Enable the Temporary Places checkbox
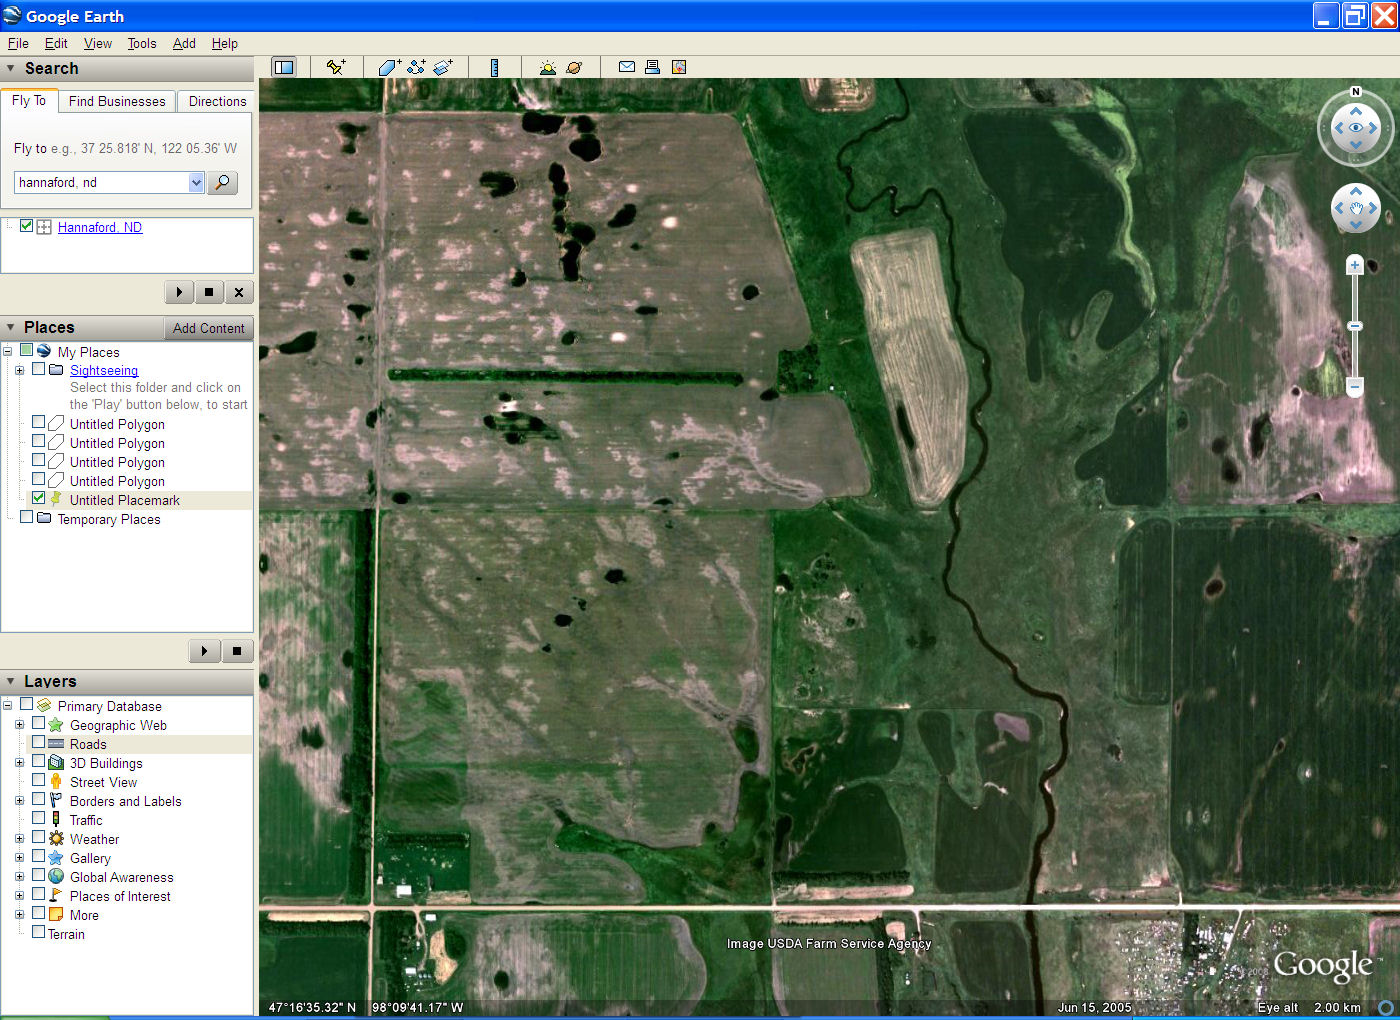The height and width of the screenshot is (1020, 1400). coord(27,517)
